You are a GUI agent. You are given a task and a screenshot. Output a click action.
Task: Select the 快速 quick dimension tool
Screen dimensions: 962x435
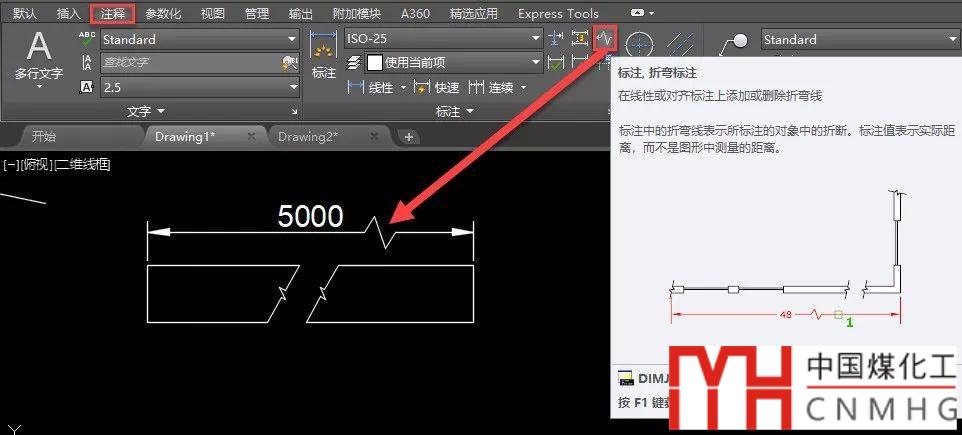click(x=437, y=88)
